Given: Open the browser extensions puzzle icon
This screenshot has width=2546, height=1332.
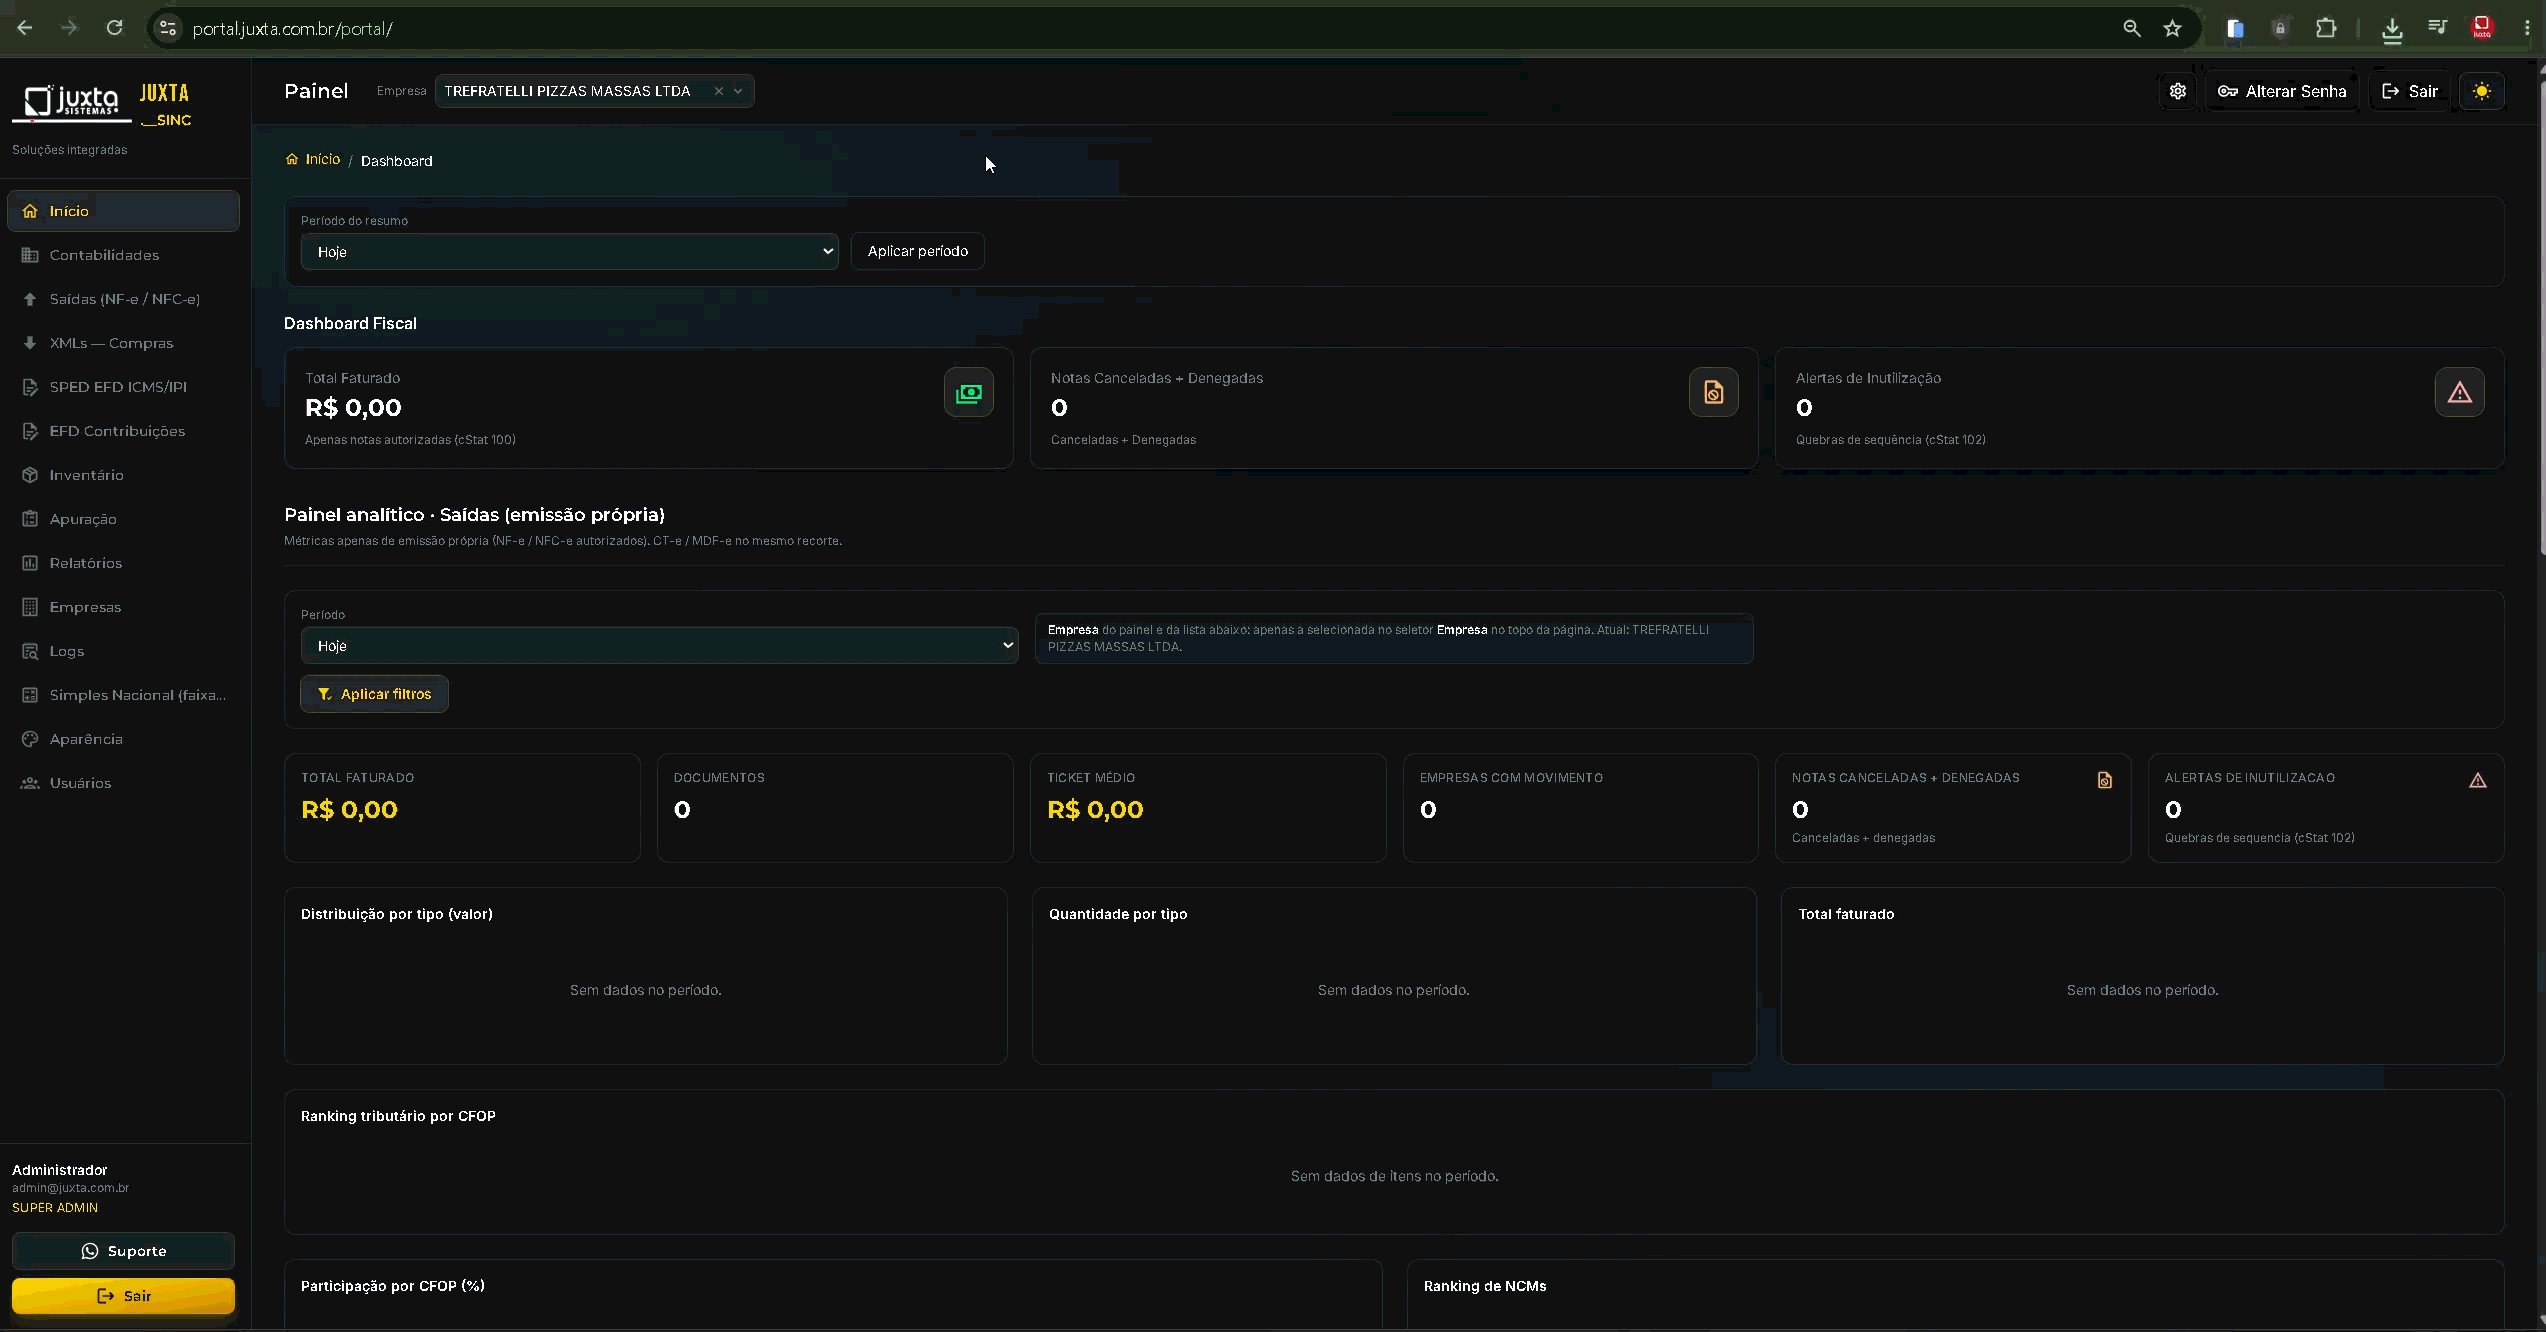Looking at the screenshot, I should 2326,28.
